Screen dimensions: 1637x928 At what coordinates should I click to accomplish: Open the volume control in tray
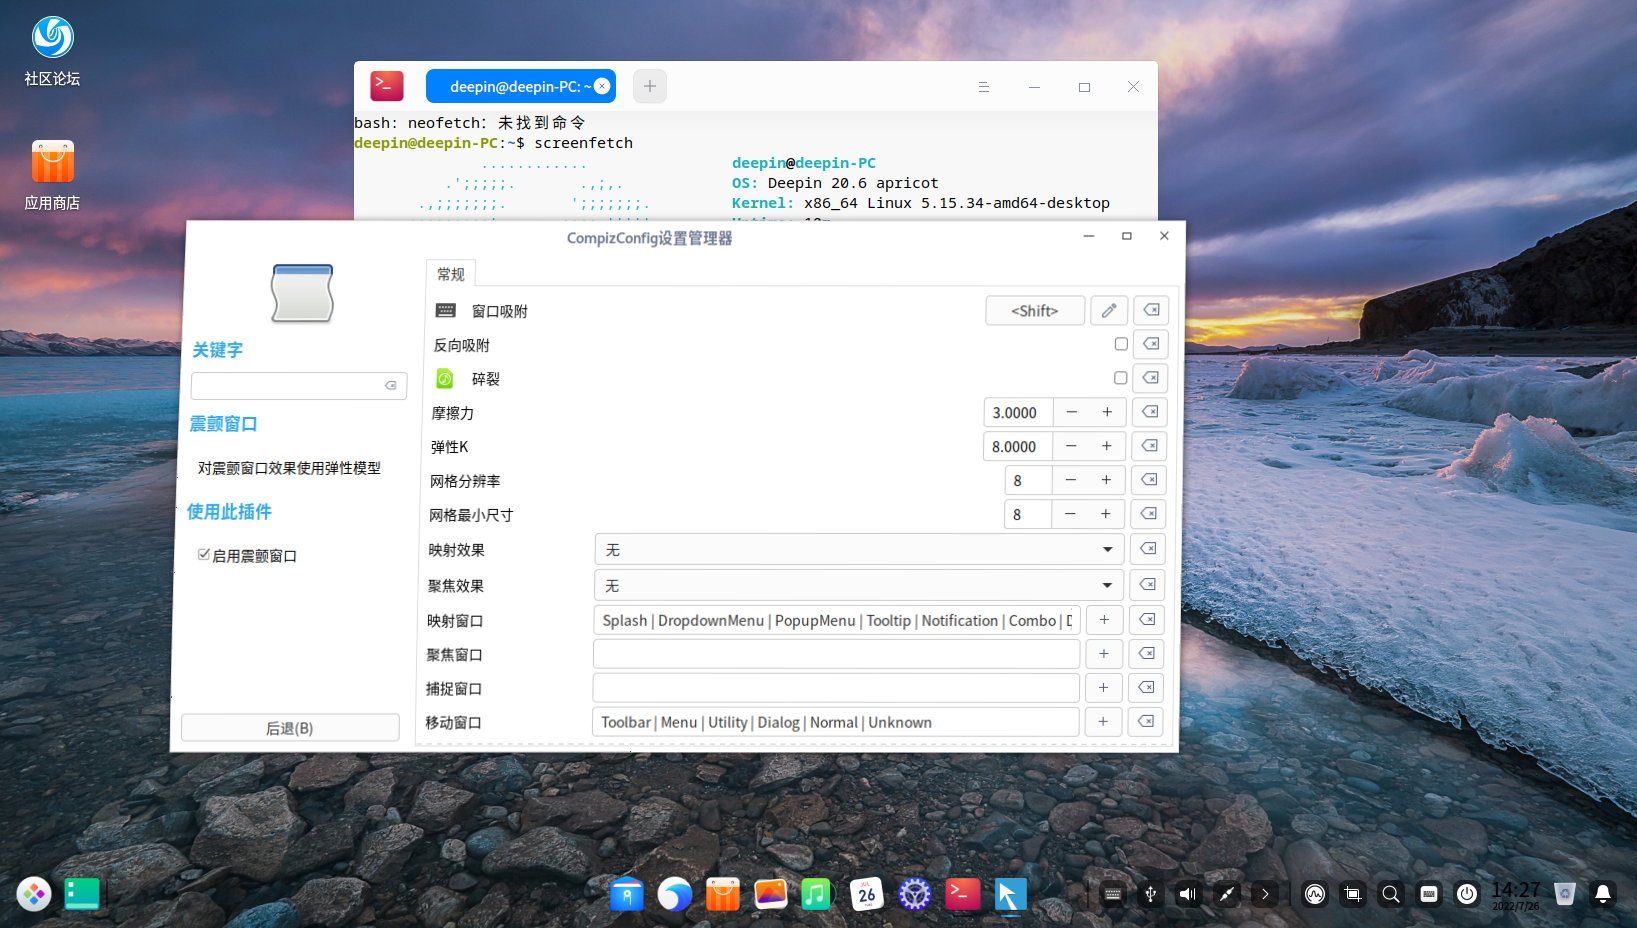point(1188,894)
